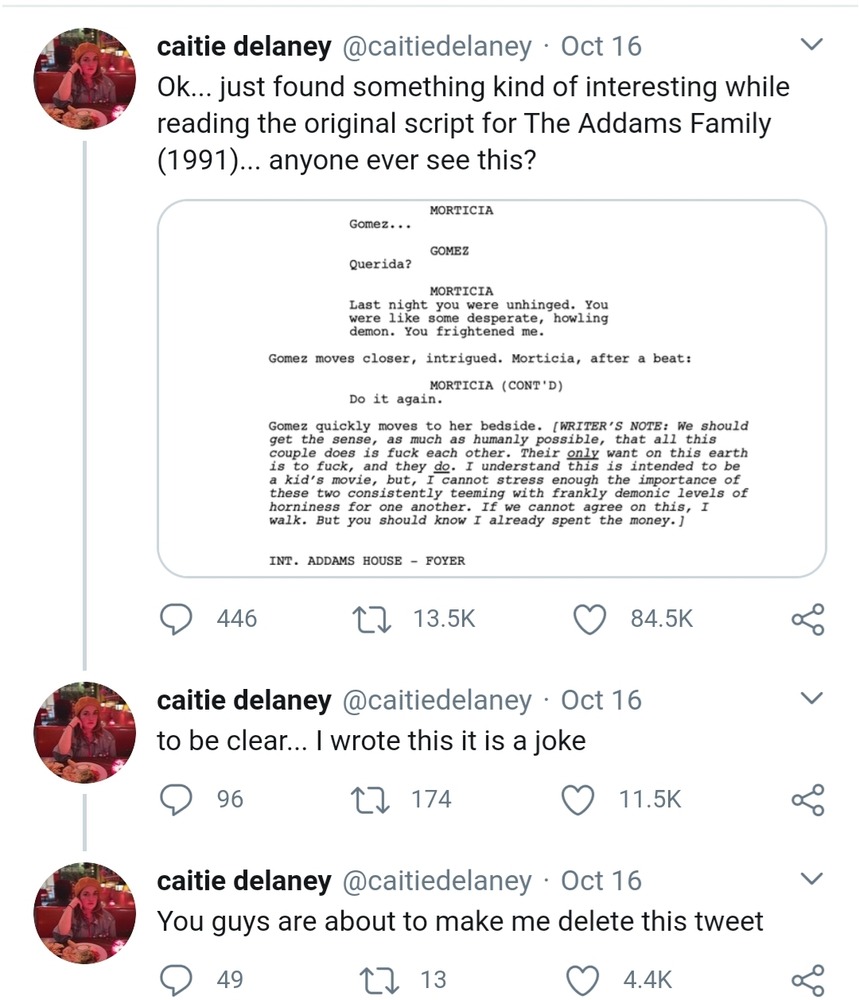Share the "delete this tweet" post

808,979
